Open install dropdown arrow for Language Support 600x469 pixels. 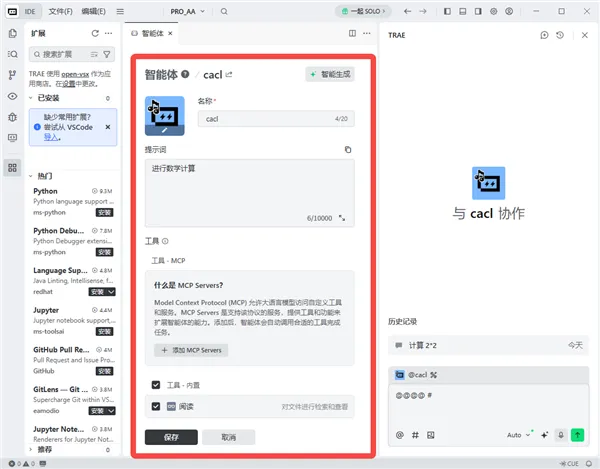(x=111, y=292)
